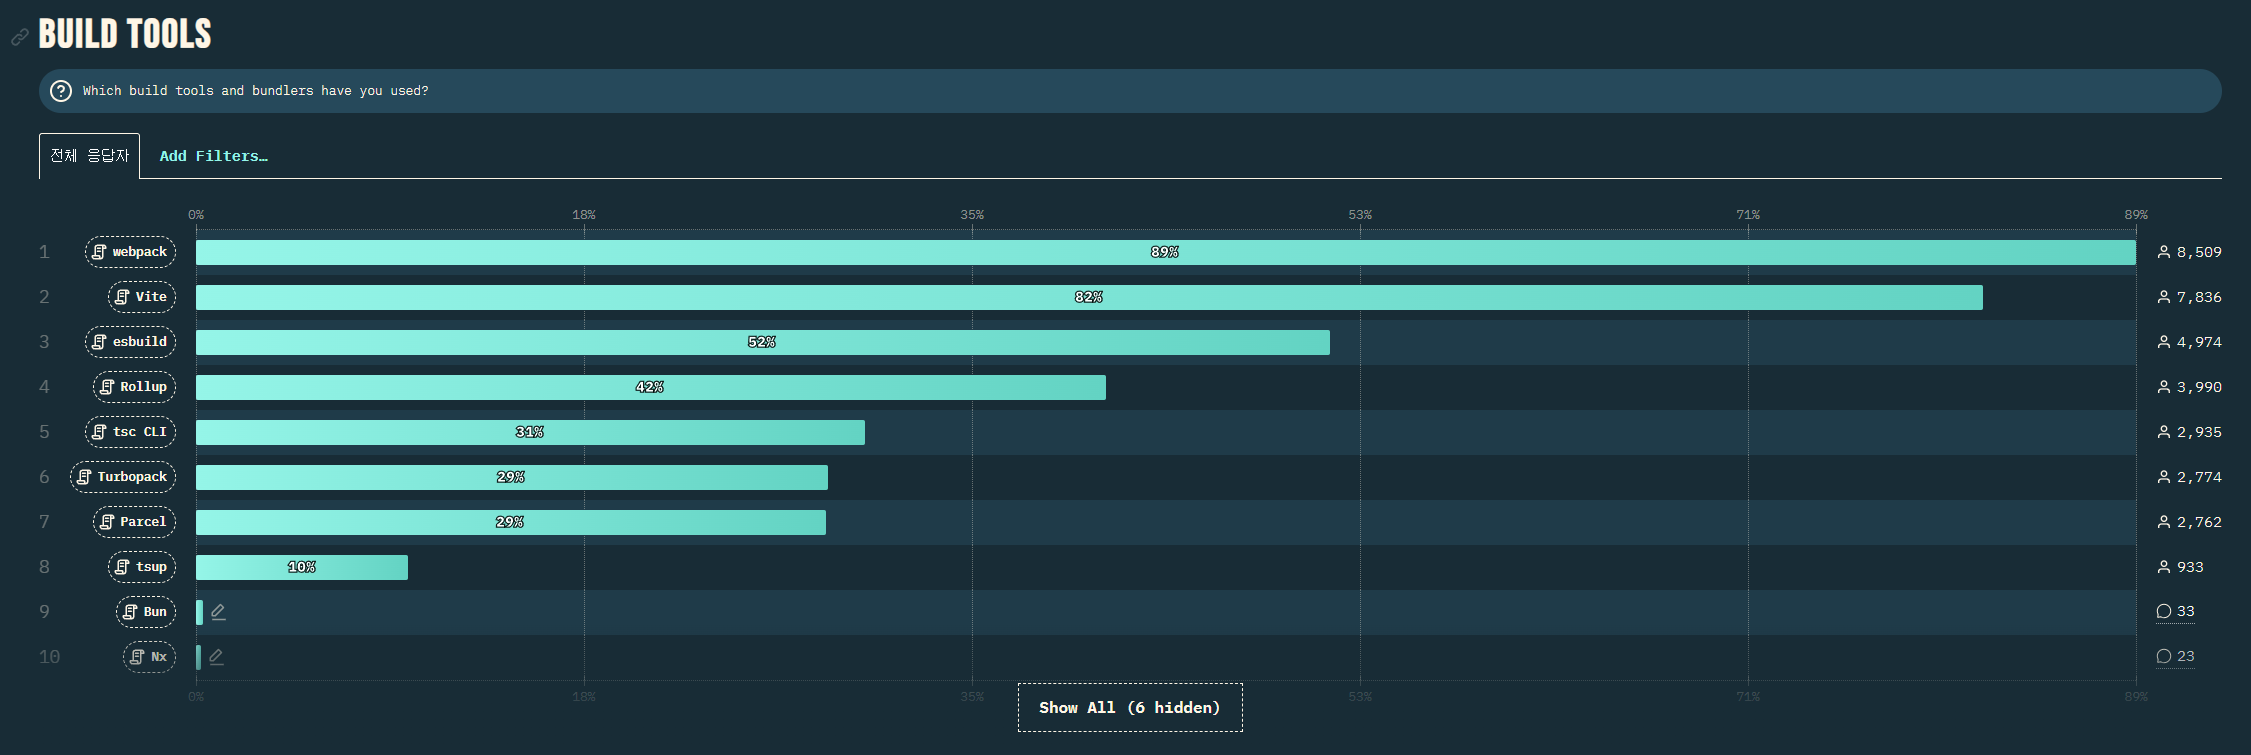This screenshot has width=2251, height=755.
Task: Click the Bun row small bar
Action: 199,612
